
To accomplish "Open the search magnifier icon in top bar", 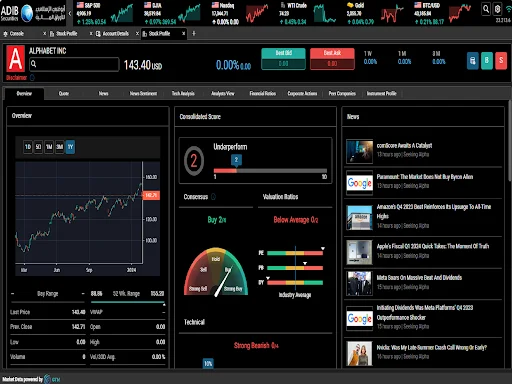I will (486, 9).
